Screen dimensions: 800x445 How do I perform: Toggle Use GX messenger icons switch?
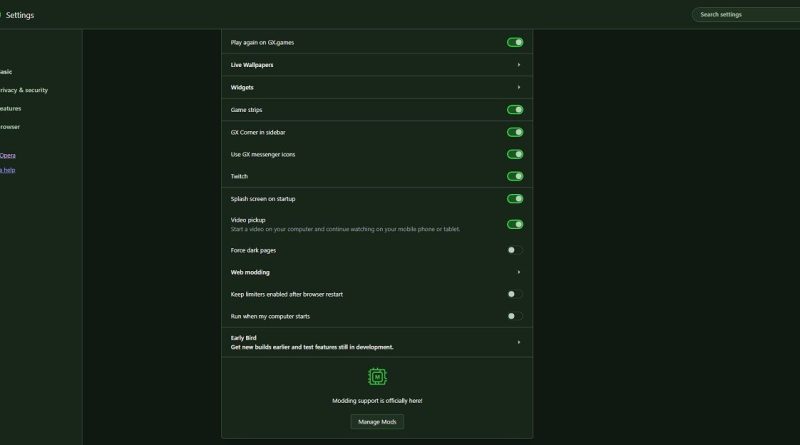tap(515, 154)
